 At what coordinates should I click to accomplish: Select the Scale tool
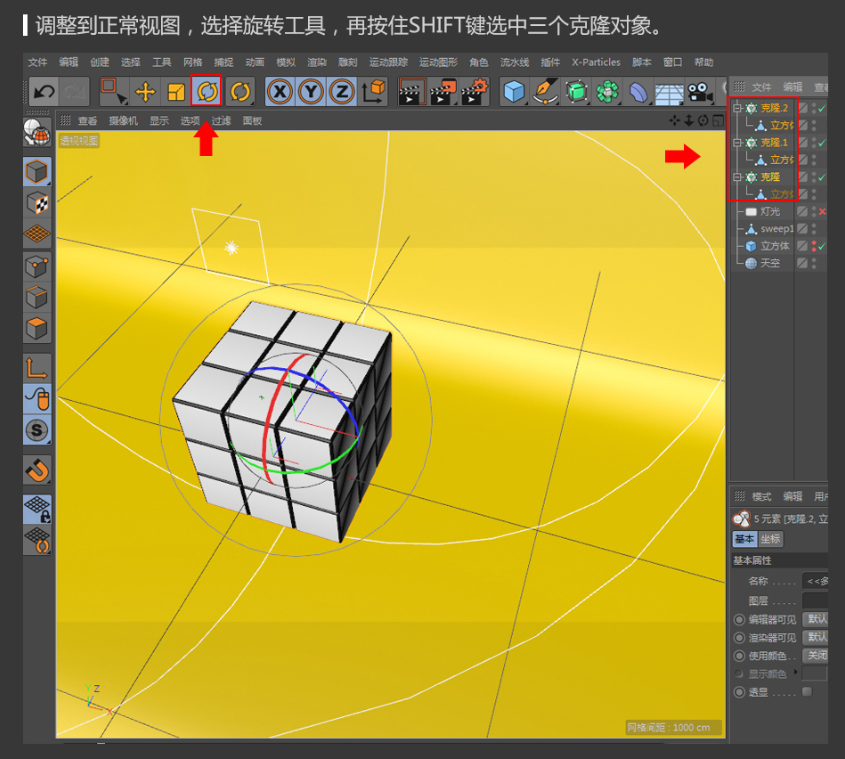[175, 92]
